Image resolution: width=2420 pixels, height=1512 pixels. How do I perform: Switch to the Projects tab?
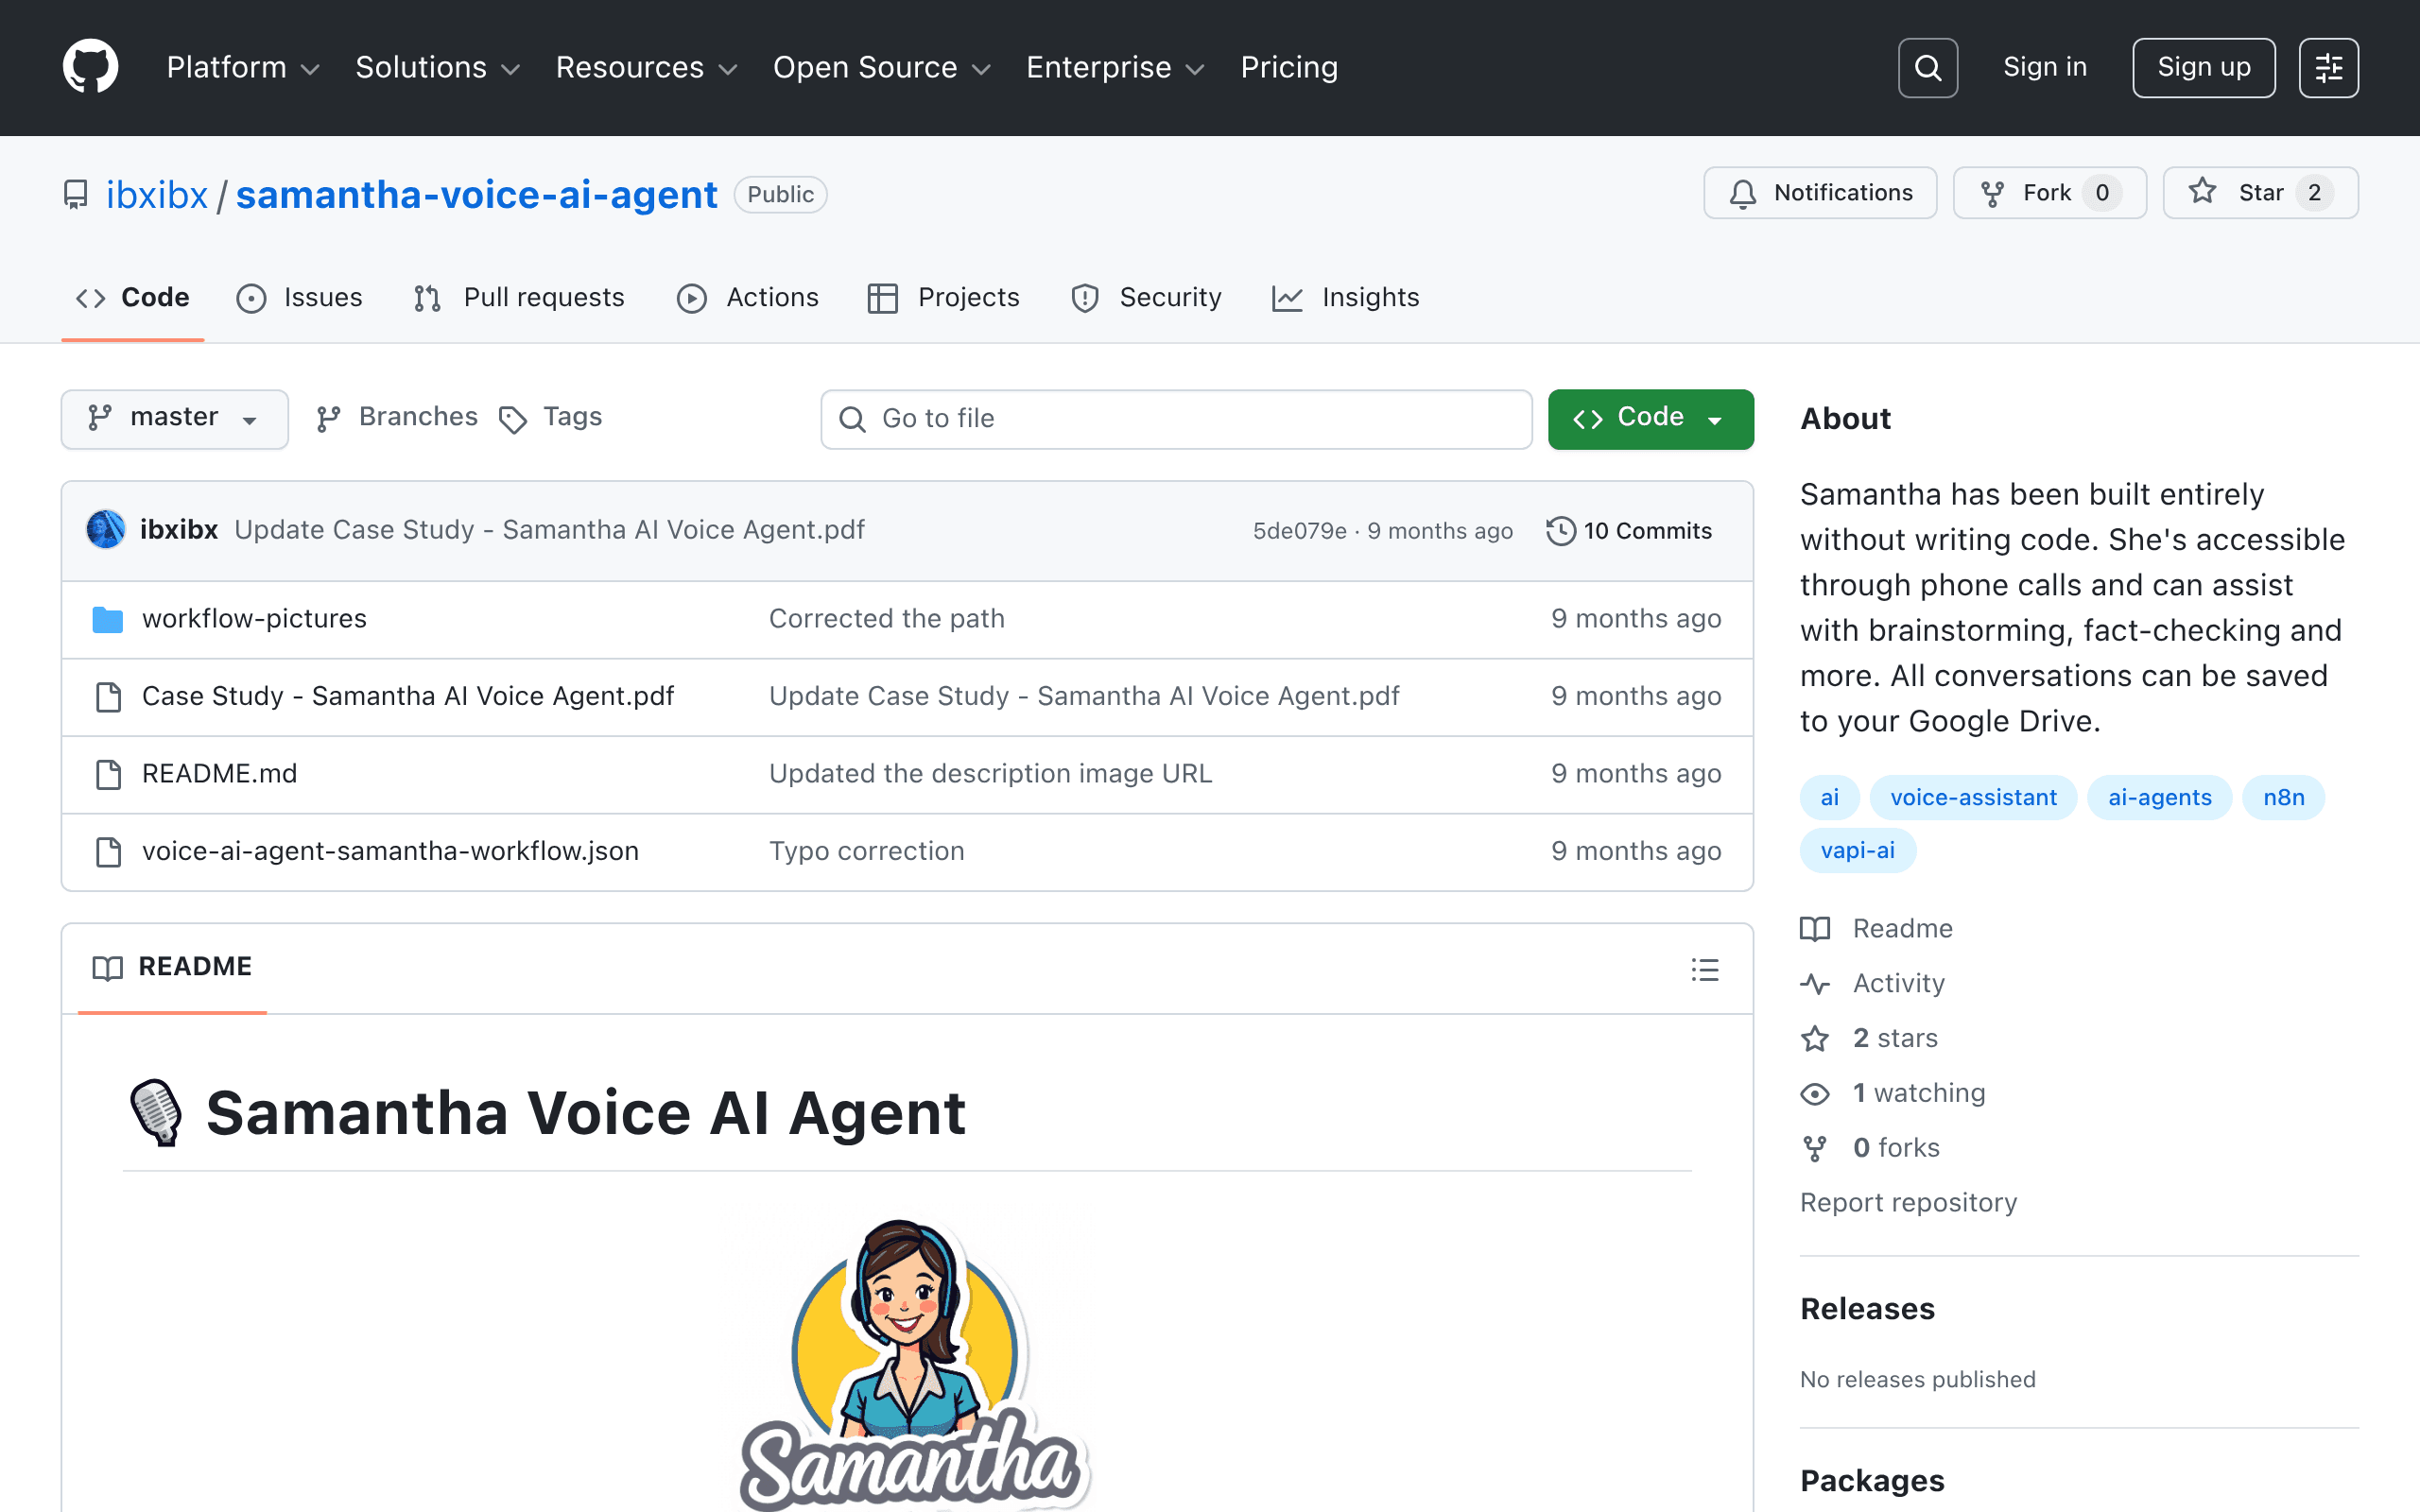click(x=944, y=298)
